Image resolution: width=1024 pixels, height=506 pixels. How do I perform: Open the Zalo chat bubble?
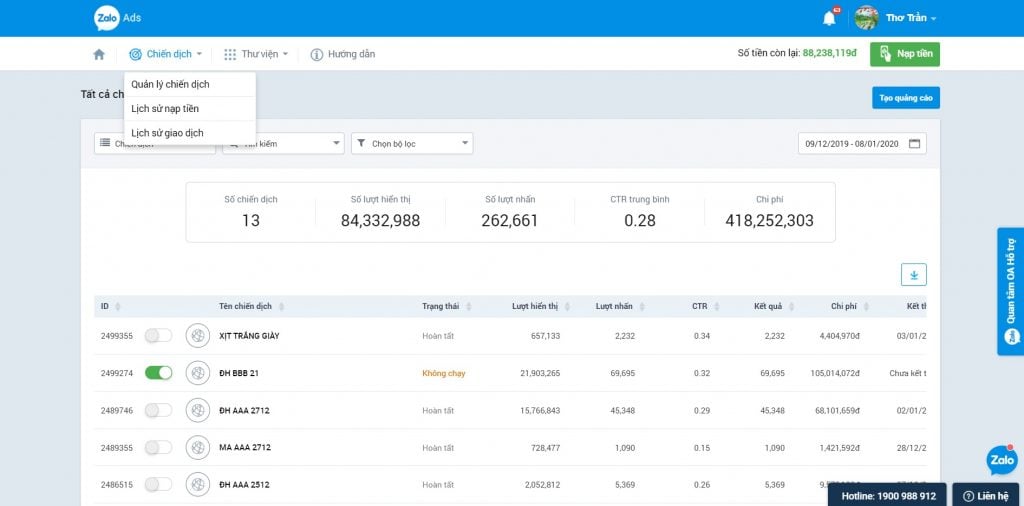click(x=1001, y=460)
